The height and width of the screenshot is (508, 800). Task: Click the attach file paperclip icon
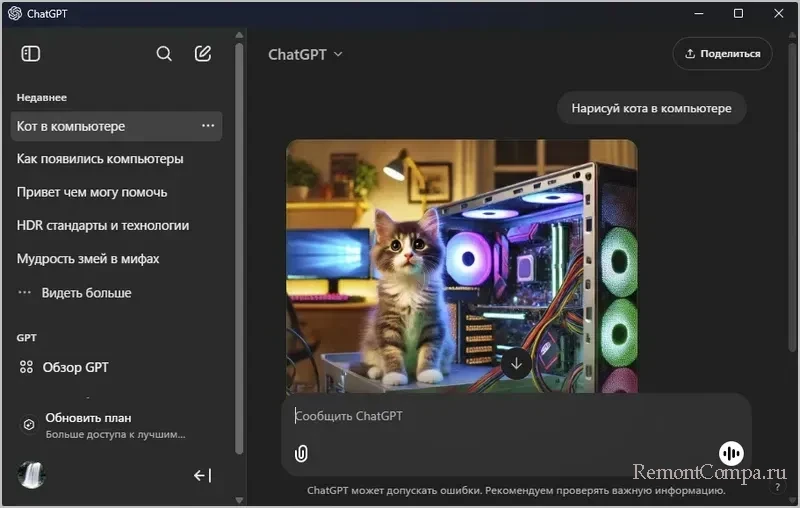[x=301, y=453]
